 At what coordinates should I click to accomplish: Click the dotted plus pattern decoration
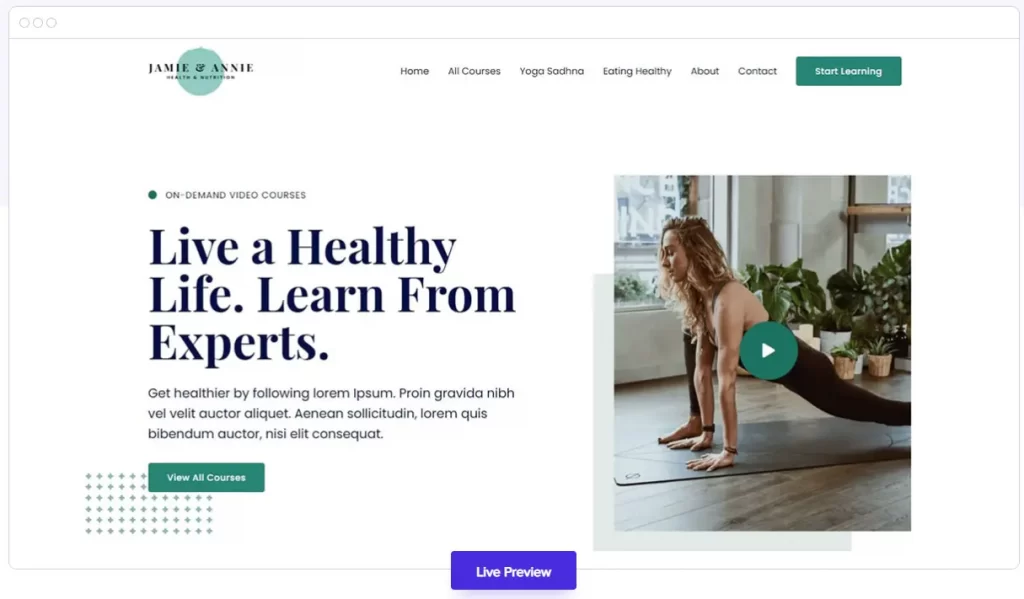point(149,503)
